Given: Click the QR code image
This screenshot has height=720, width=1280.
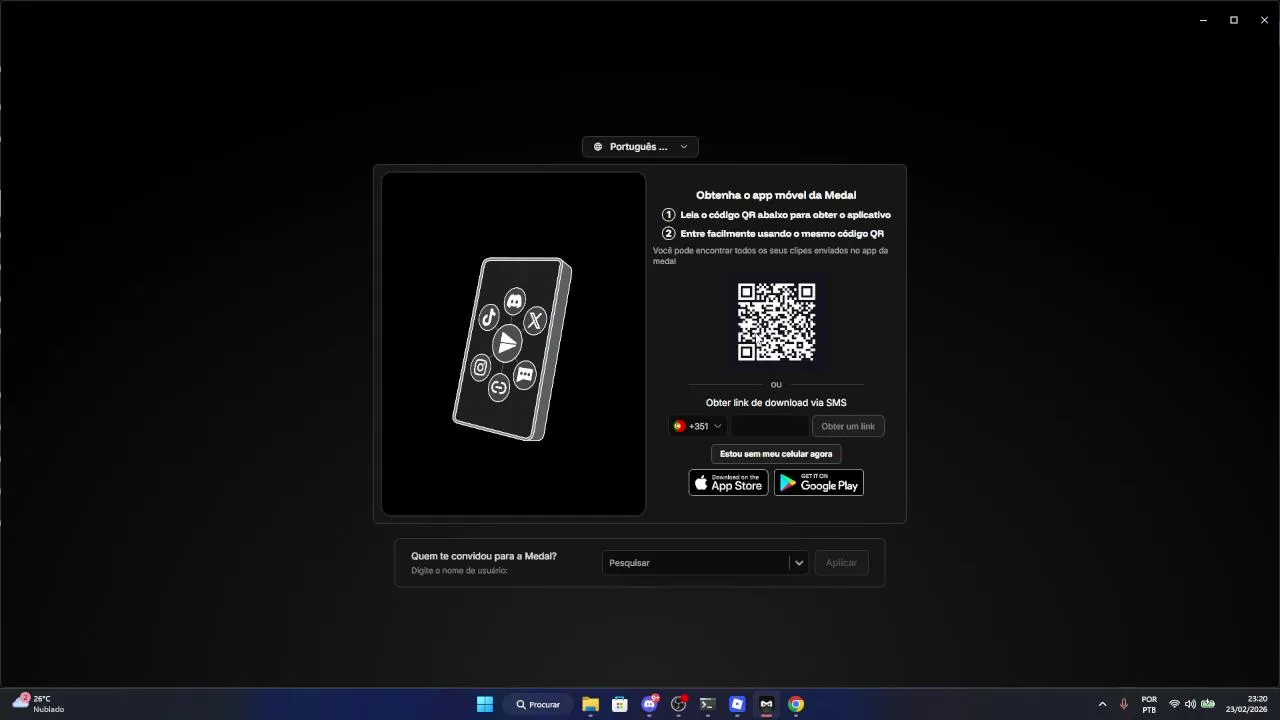Looking at the screenshot, I should (x=776, y=322).
